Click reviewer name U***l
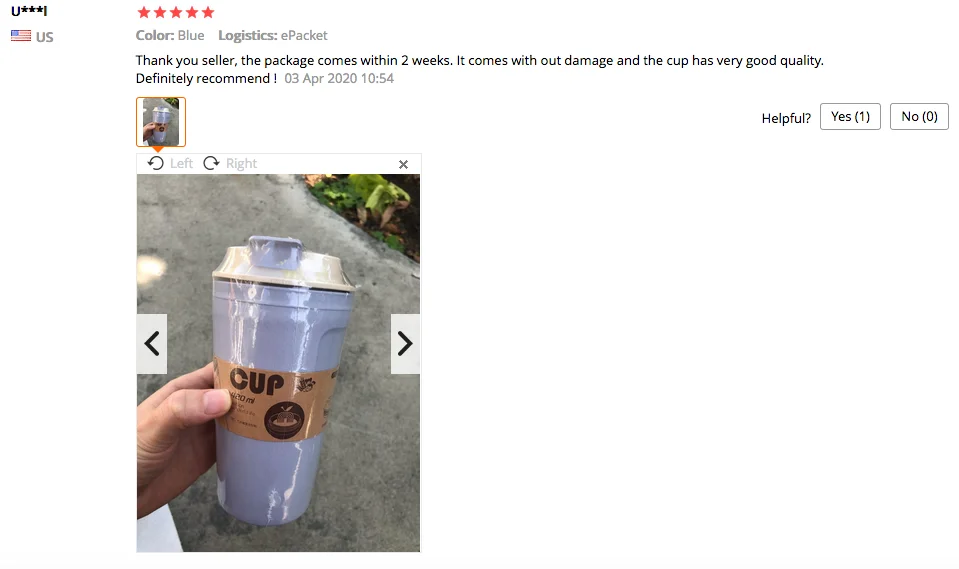959x569 pixels. click(29, 10)
